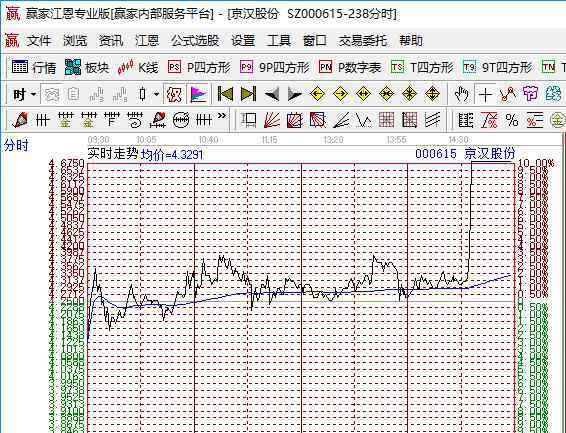Open the 公式选股 menu
The width and height of the screenshot is (566, 433).
tap(195, 40)
